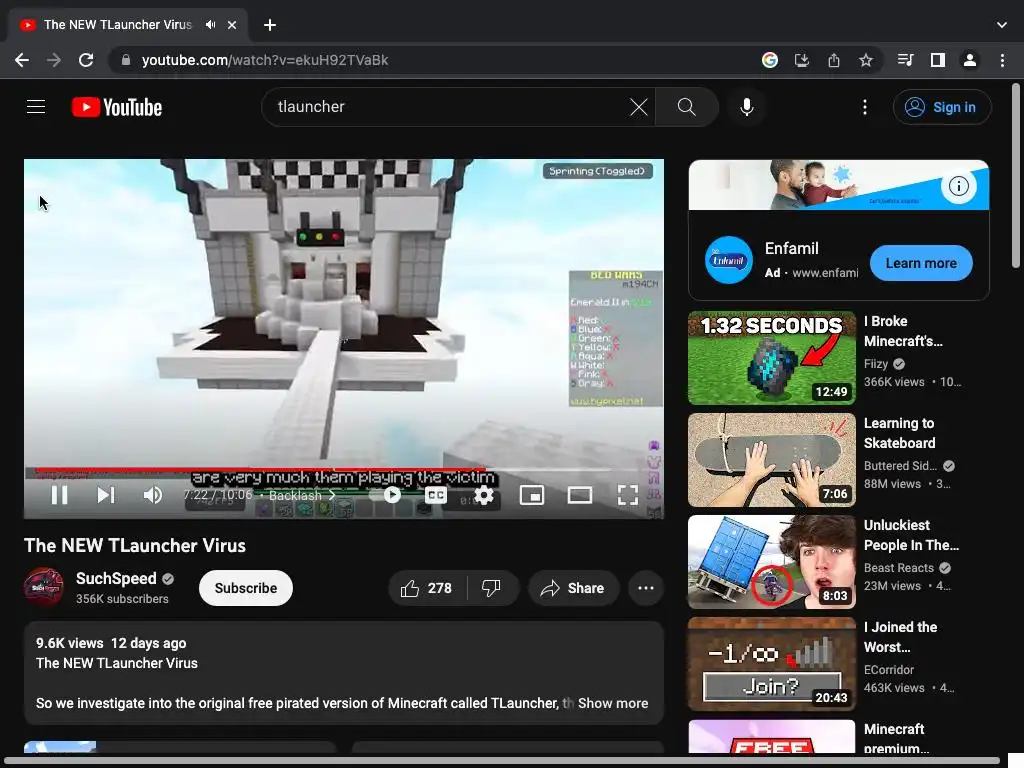Click the Sign in button
1024x768 pixels.
(942, 107)
